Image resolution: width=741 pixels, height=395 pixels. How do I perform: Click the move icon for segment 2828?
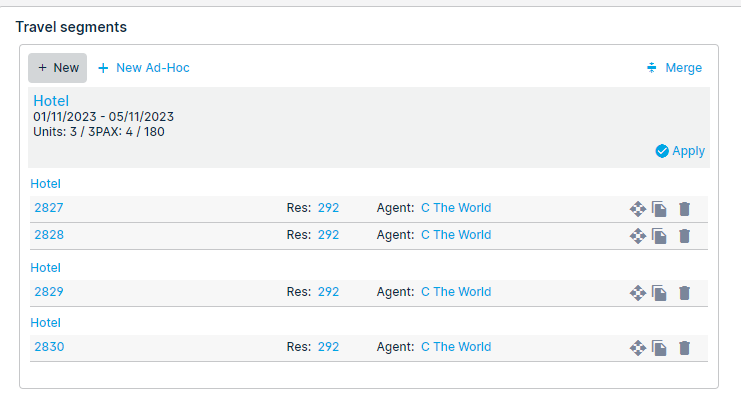638,236
